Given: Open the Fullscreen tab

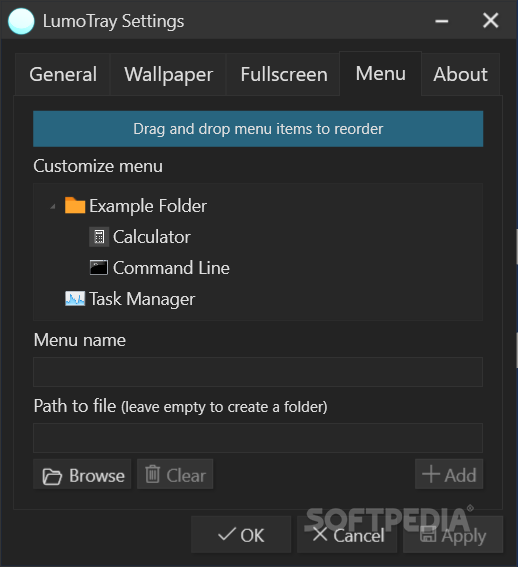Looking at the screenshot, I should pyautogui.click(x=284, y=74).
